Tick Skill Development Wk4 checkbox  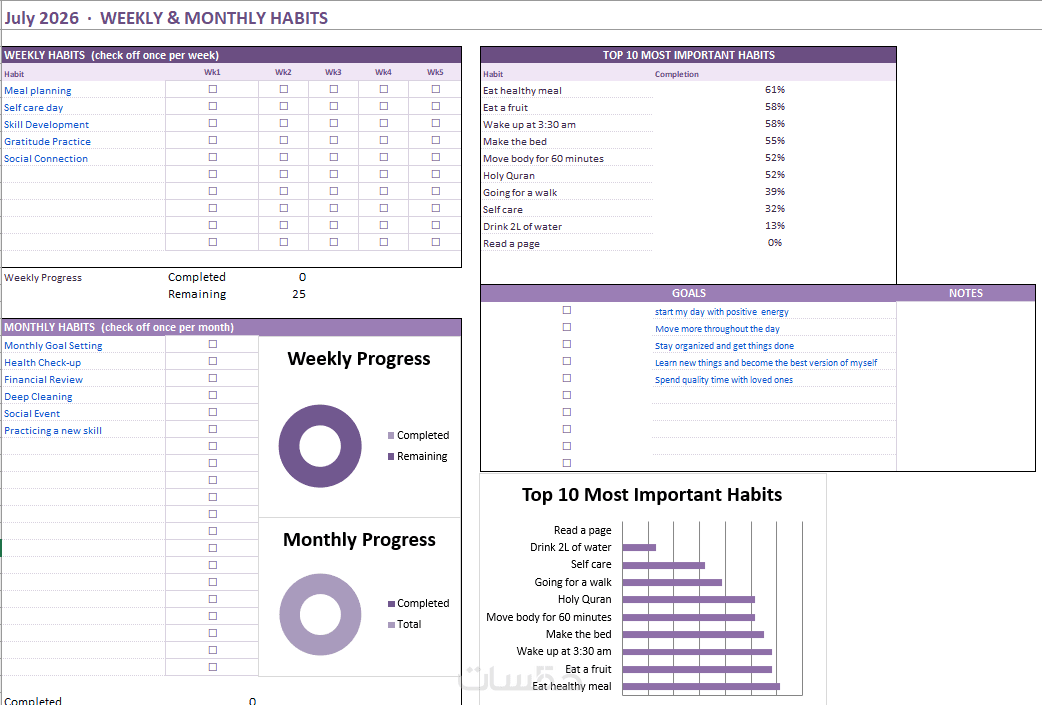(383, 123)
